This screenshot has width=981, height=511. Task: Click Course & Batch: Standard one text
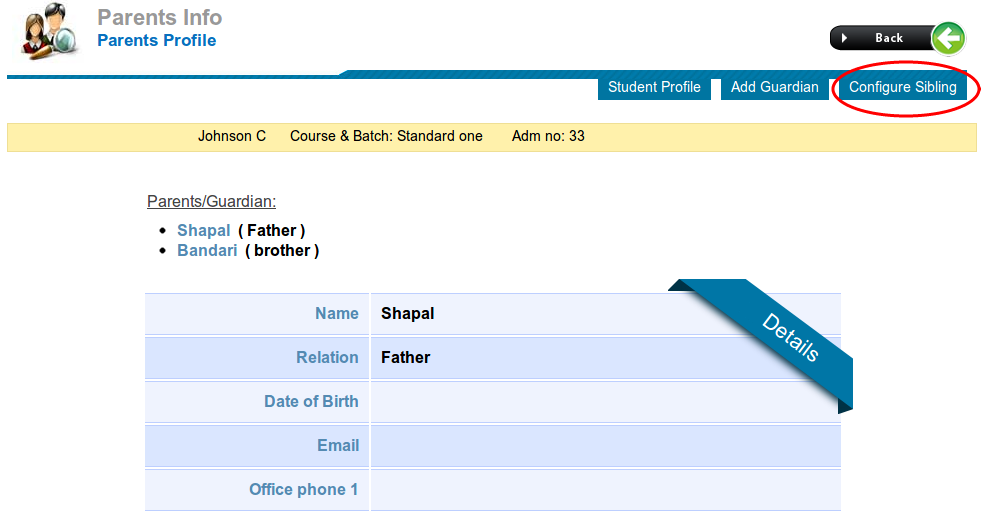[x=386, y=136]
